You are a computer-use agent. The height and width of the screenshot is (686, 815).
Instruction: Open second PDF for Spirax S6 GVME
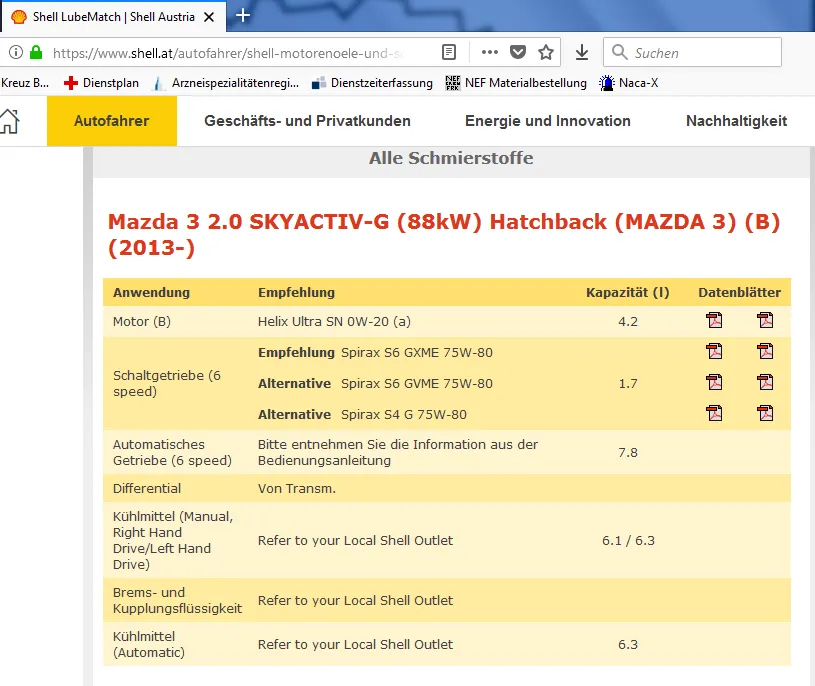coord(765,382)
